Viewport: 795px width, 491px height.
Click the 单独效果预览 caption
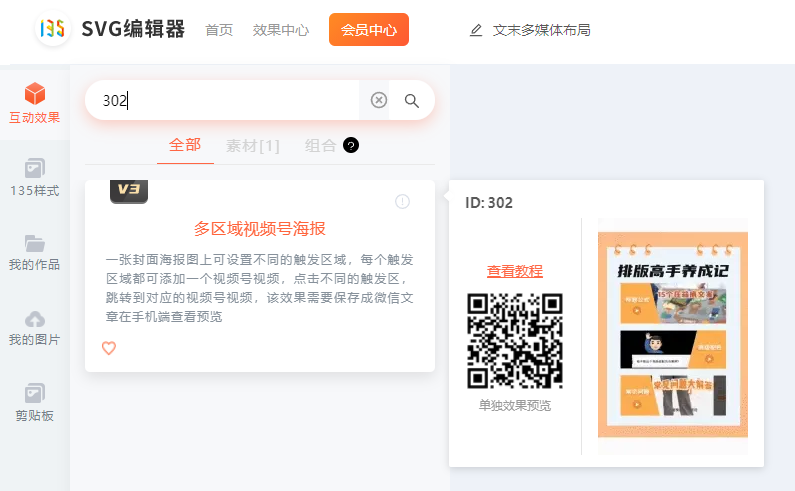point(515,405)
